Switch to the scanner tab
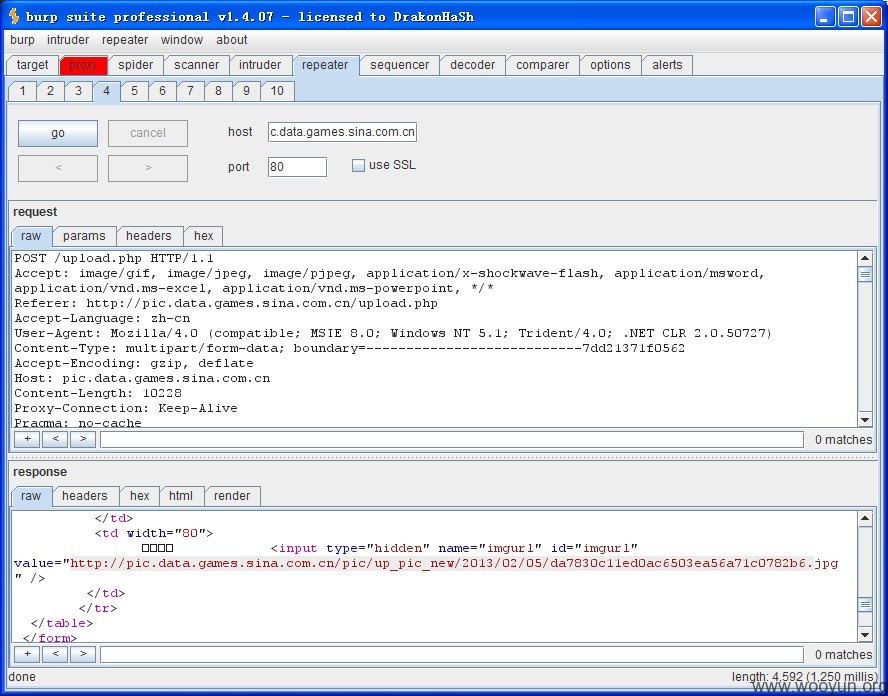The height and width of the screenshot is (696, 888). [x=197, y=65]
